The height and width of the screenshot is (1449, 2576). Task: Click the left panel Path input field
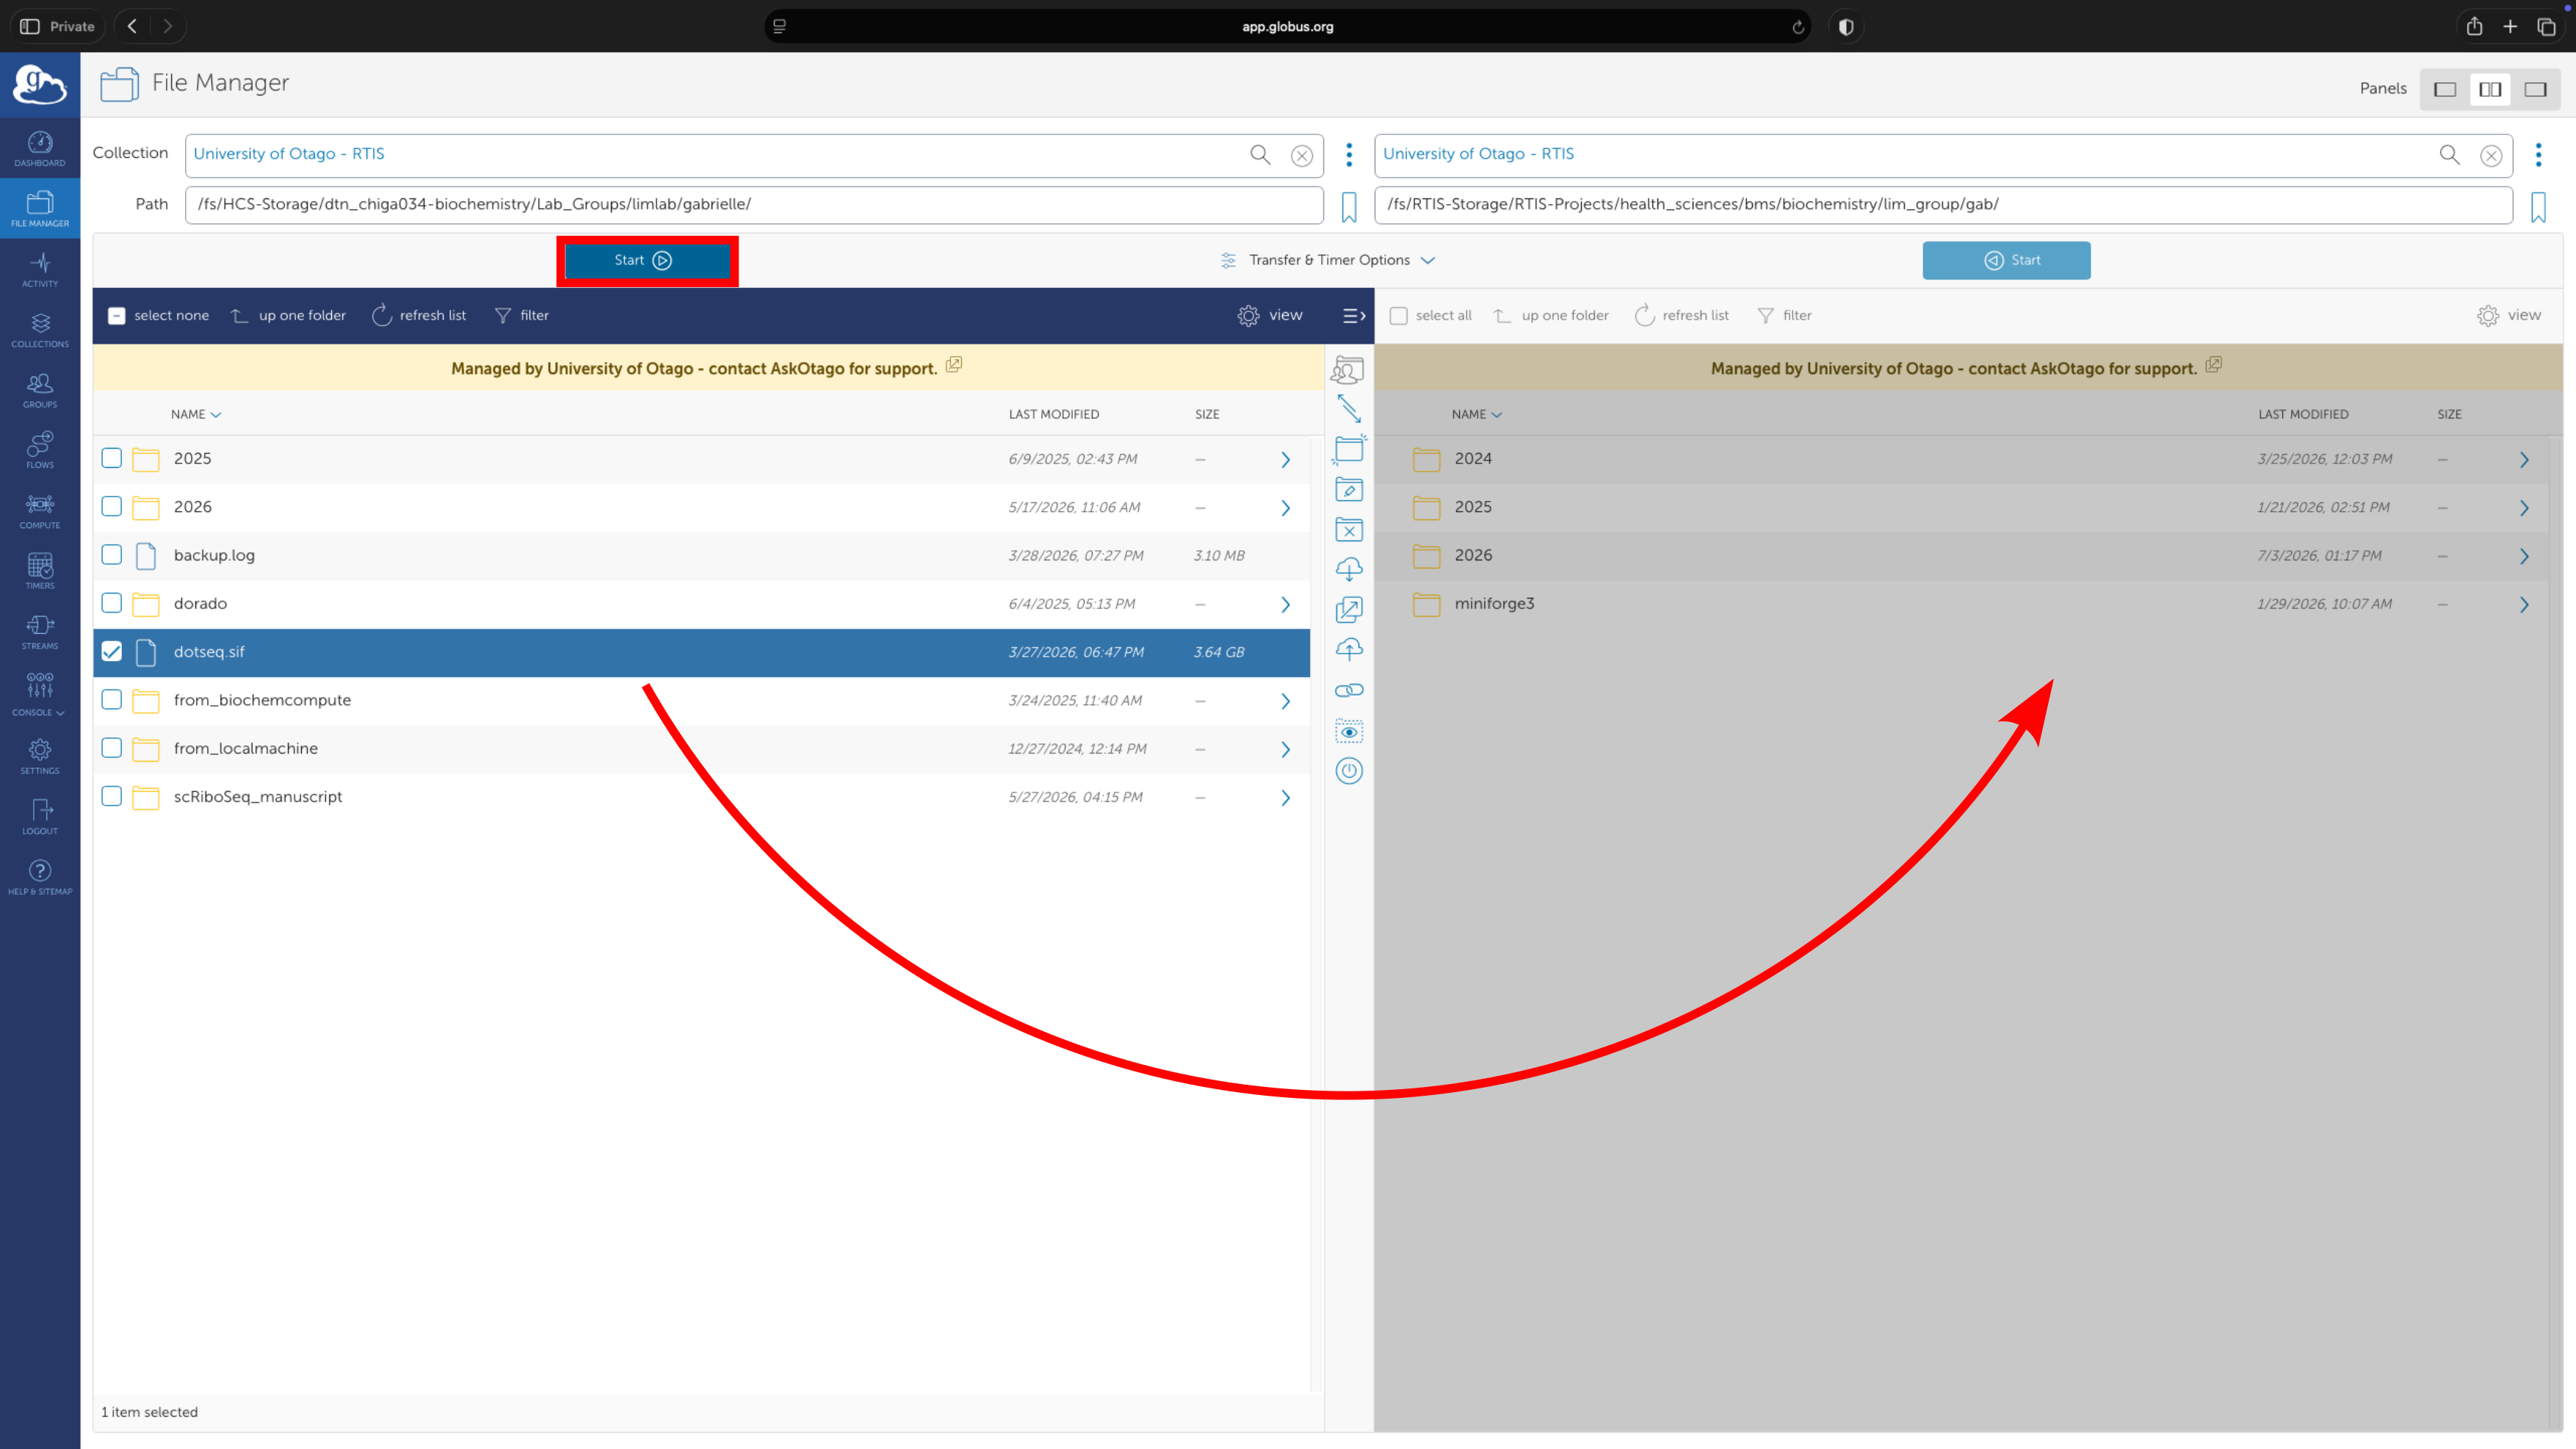754,205
